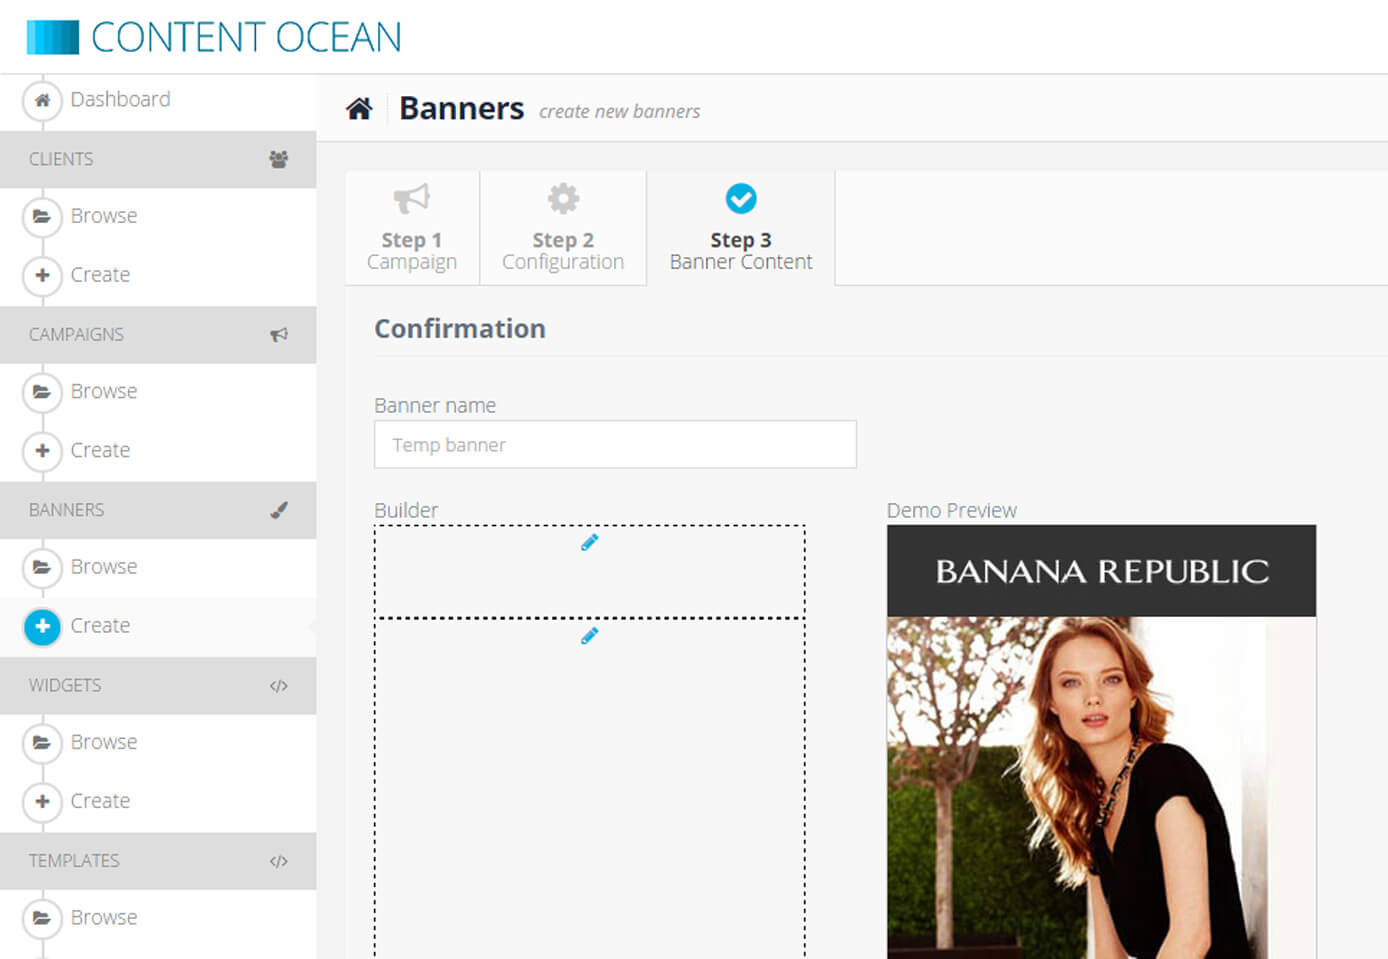Edit the top builder block with pencil icon
This screenshot has width=1388, height=959.
pyautogui.click(x=590, y=542)
